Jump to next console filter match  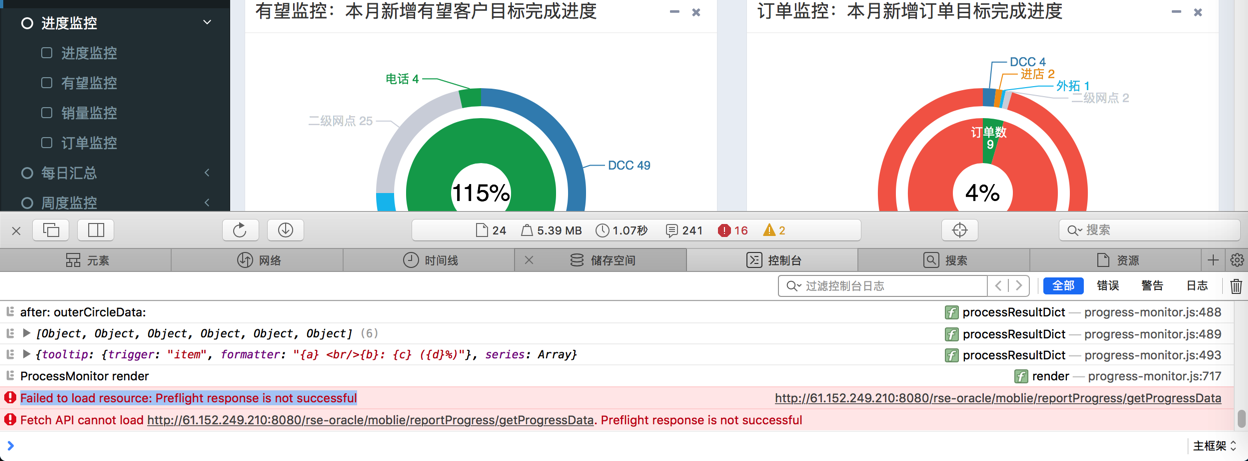1019,286
